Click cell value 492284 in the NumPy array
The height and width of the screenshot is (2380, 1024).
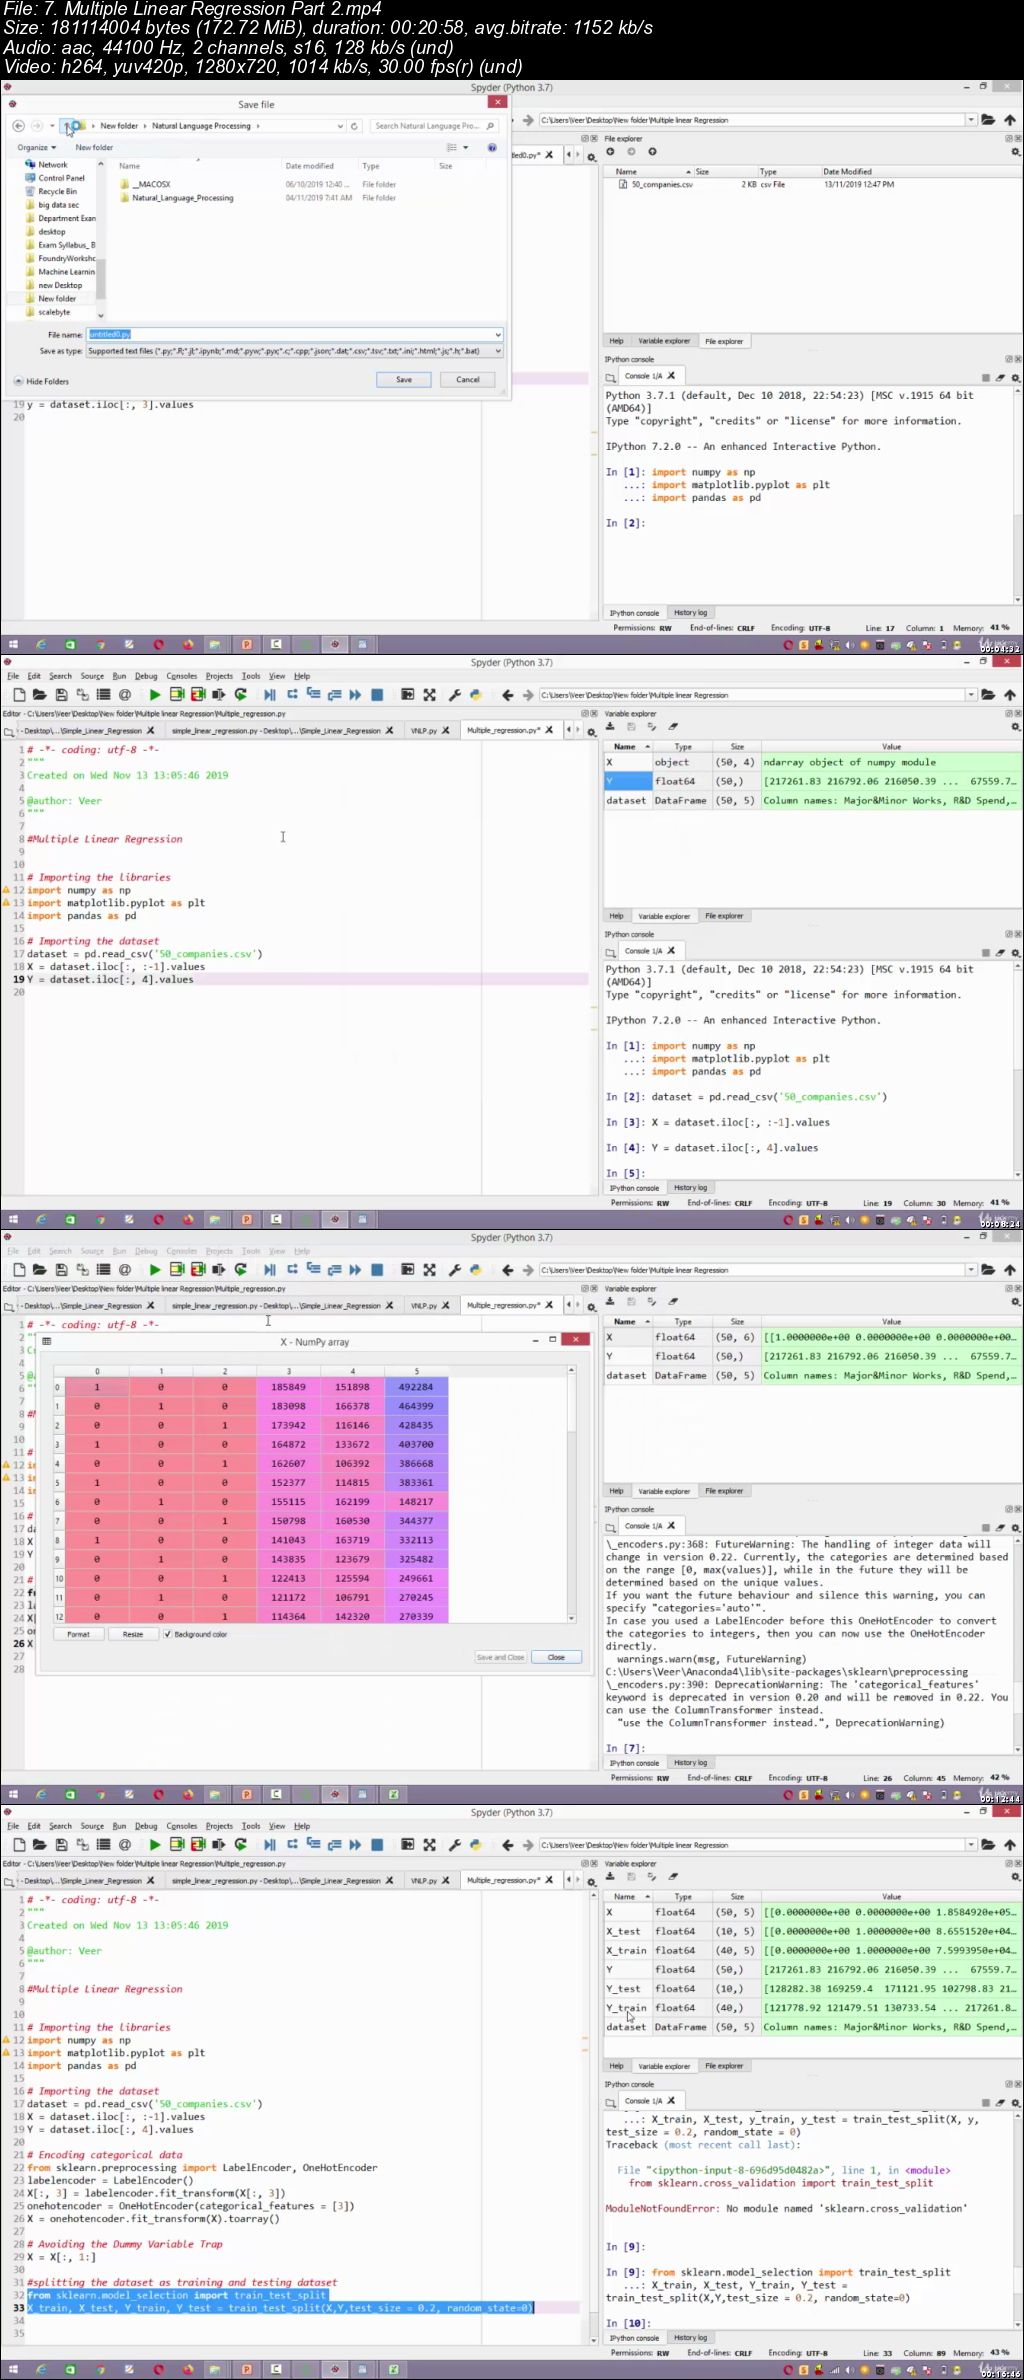click(416, 1387)
